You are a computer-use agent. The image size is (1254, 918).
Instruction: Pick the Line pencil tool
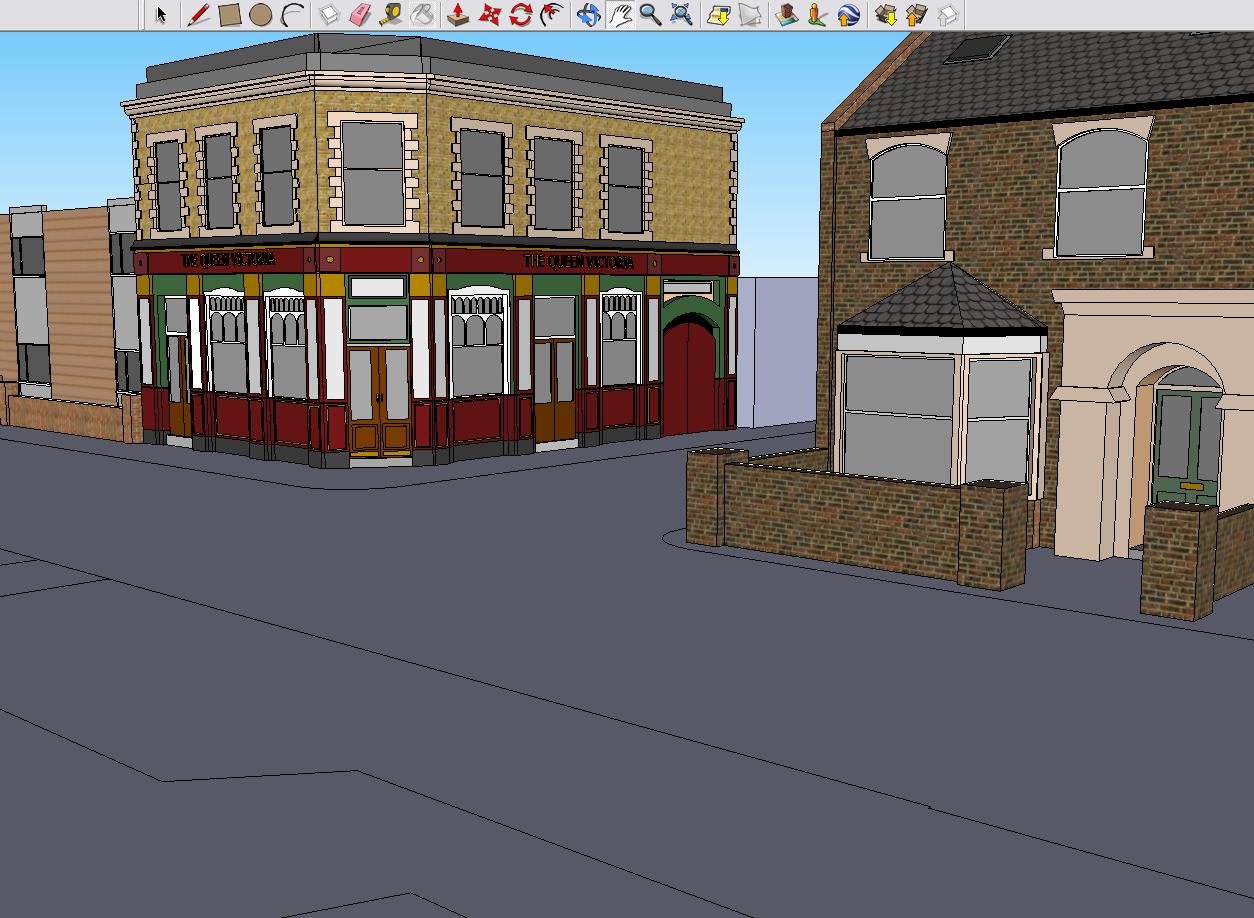coord(198,15)
